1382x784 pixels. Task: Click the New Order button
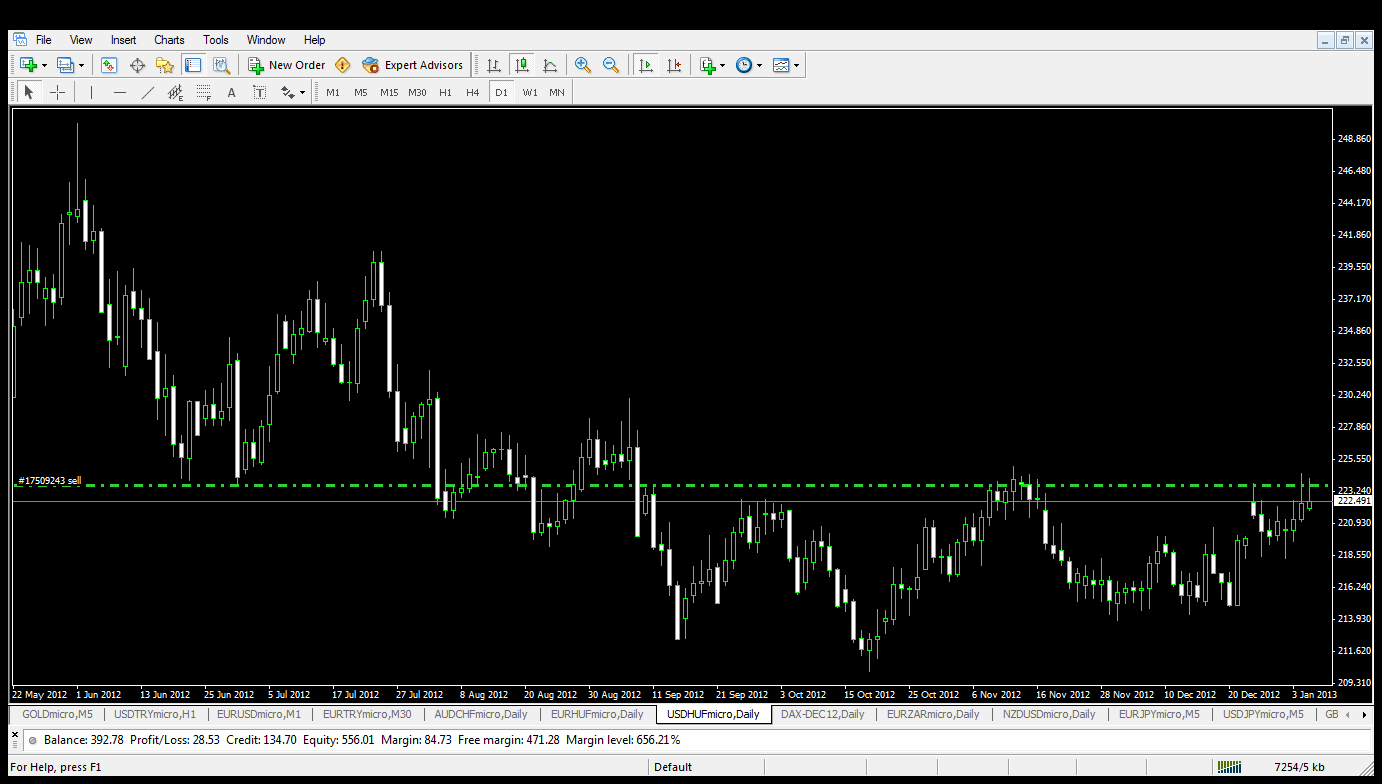(x=287, y=65)
